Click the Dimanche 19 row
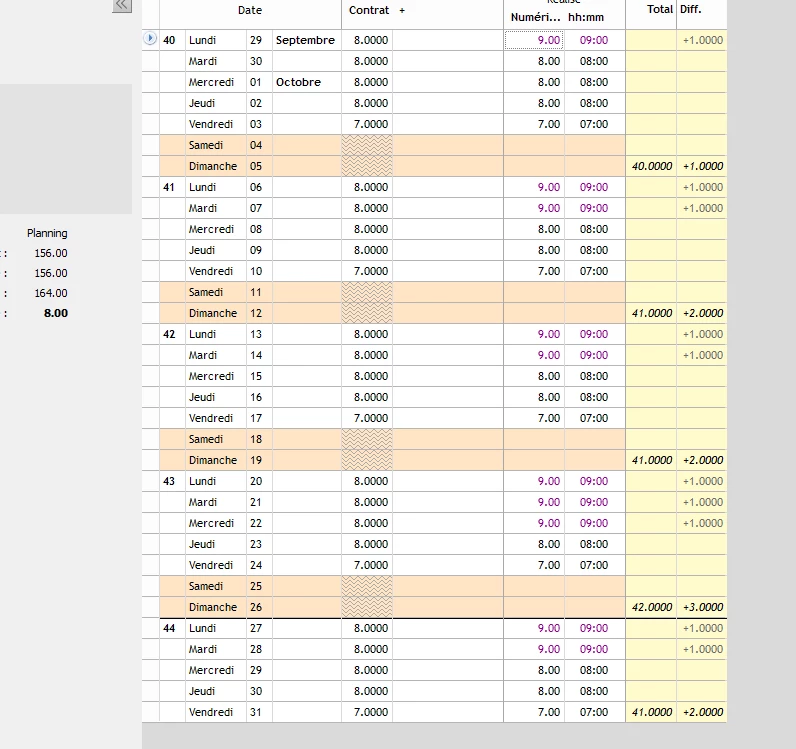Image resolution: width=796 pixels, height=749 pixels. (x=392, y=460)
